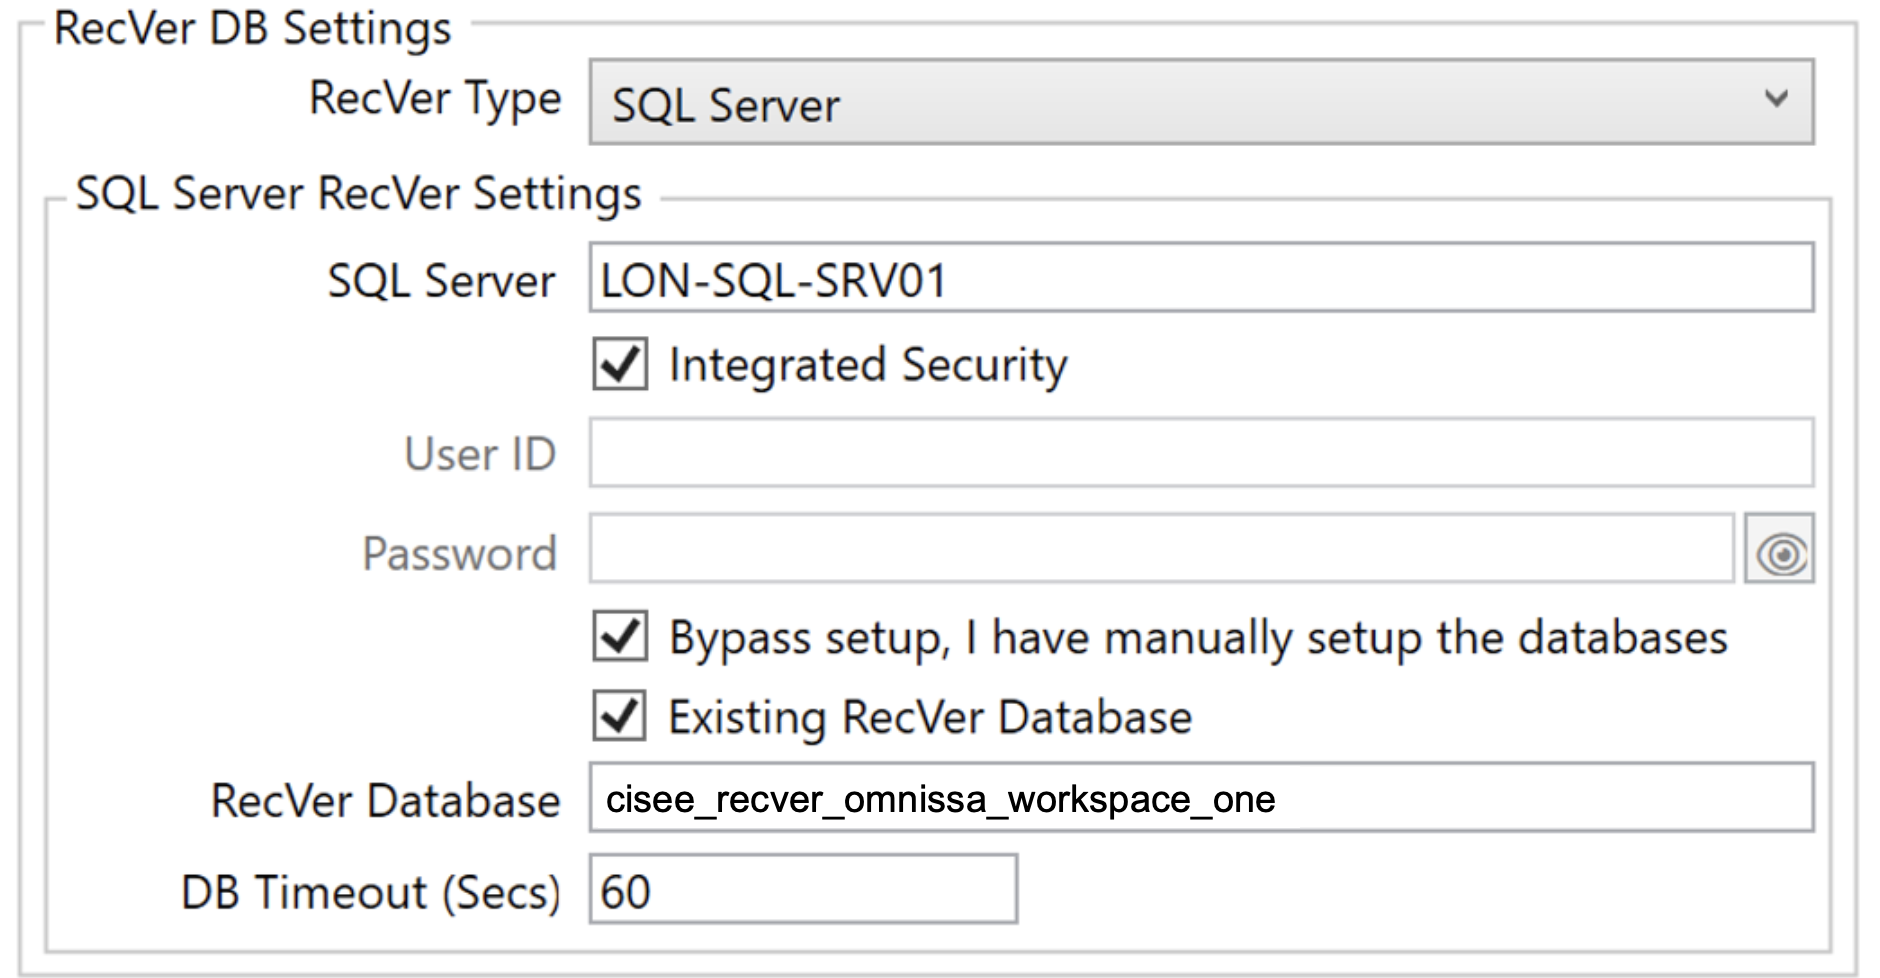Click the RecVer Type label
1880x978 pixels.
click(436, 100)
